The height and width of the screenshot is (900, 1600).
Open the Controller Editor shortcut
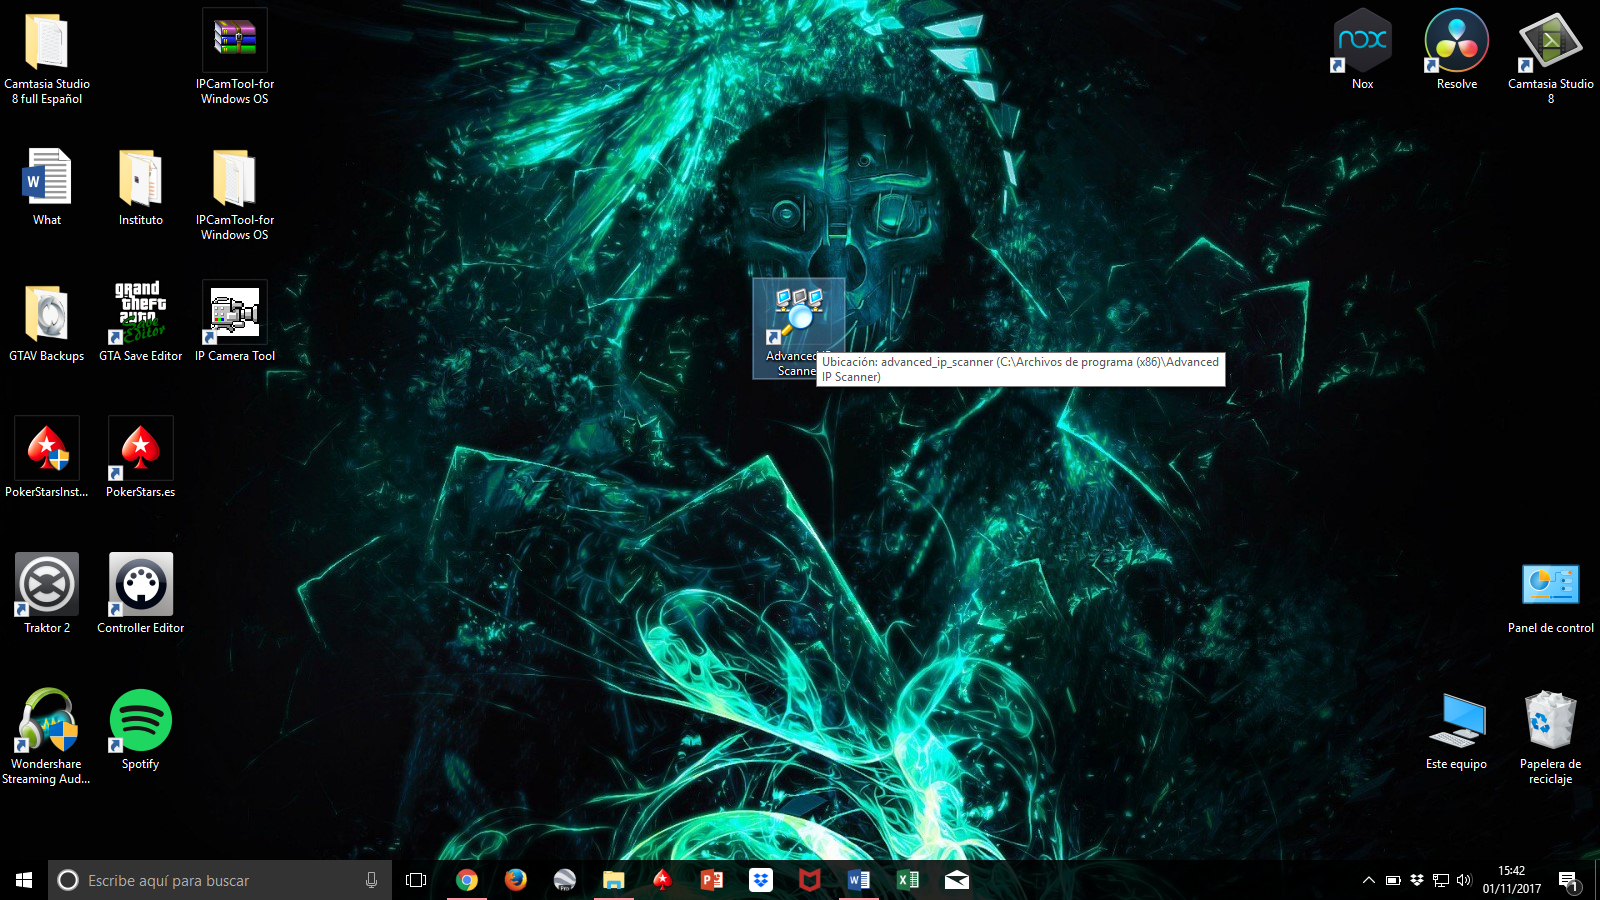(141, 594)
